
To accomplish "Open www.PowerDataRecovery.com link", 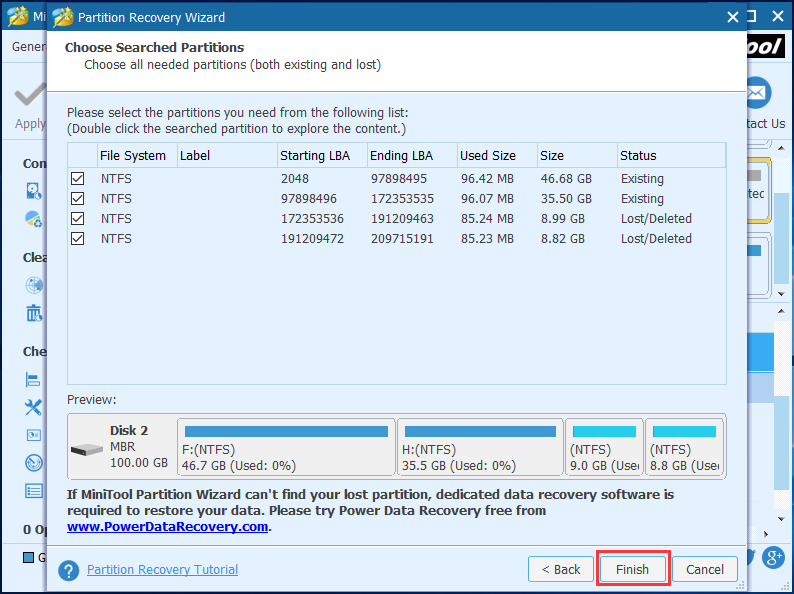I will click(168, 527).
